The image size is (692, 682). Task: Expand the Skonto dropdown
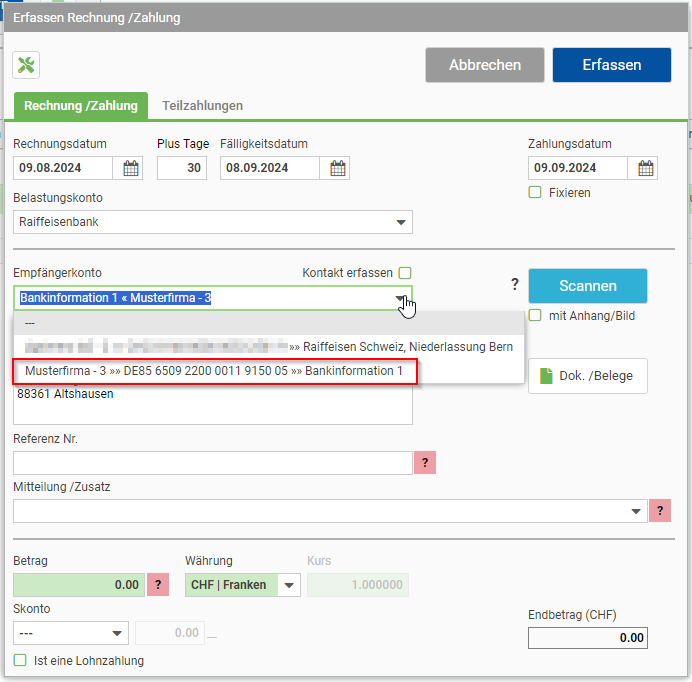[x=71, y=633]
